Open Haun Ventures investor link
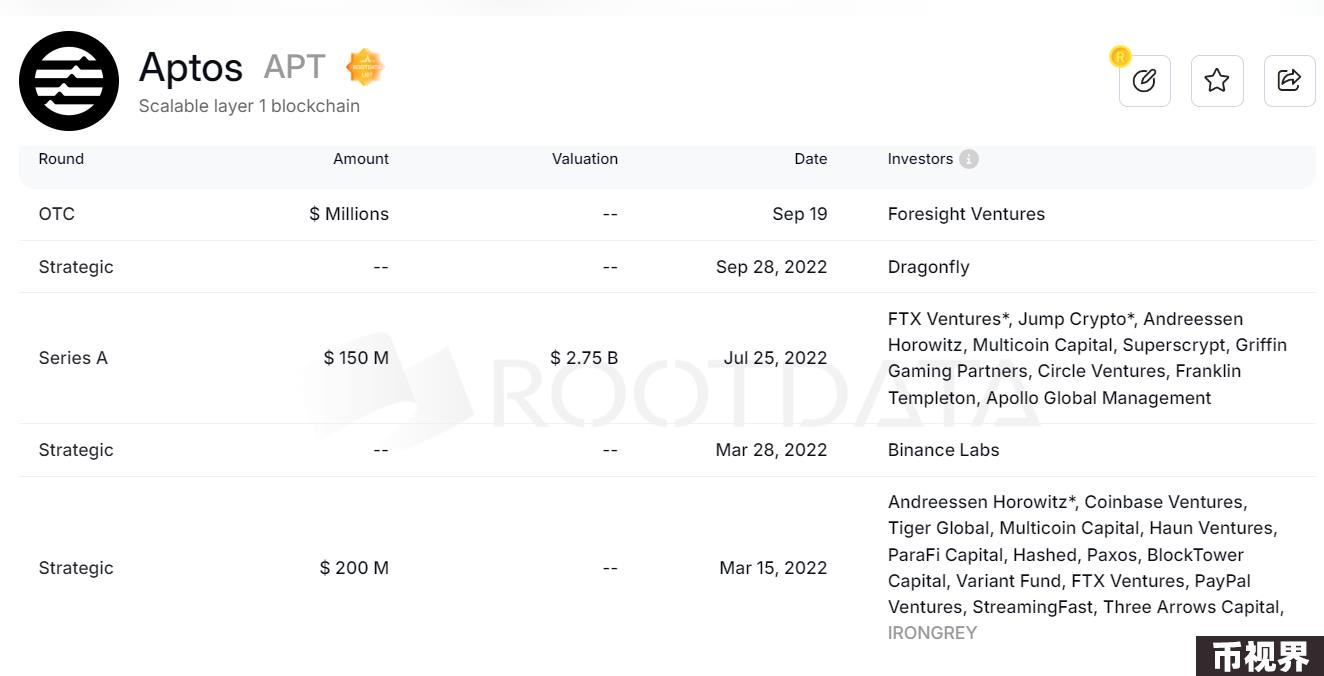 [x=1211, y=528]
